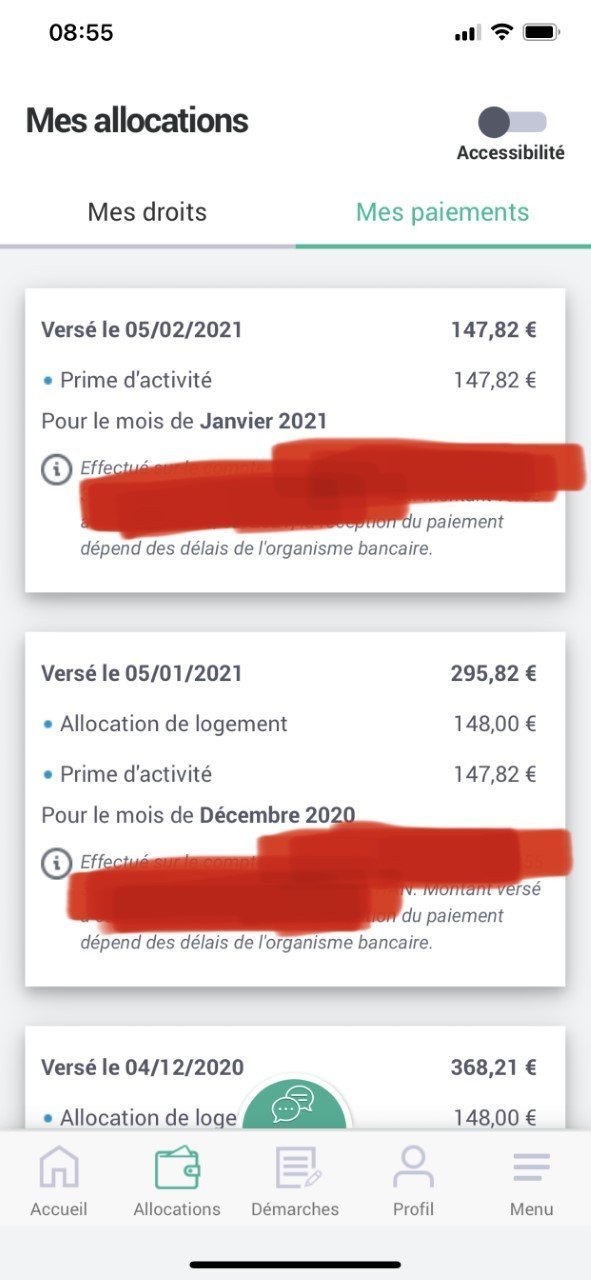
Task: Open the Menu hamburger icon
Action: click(531, 1168)
